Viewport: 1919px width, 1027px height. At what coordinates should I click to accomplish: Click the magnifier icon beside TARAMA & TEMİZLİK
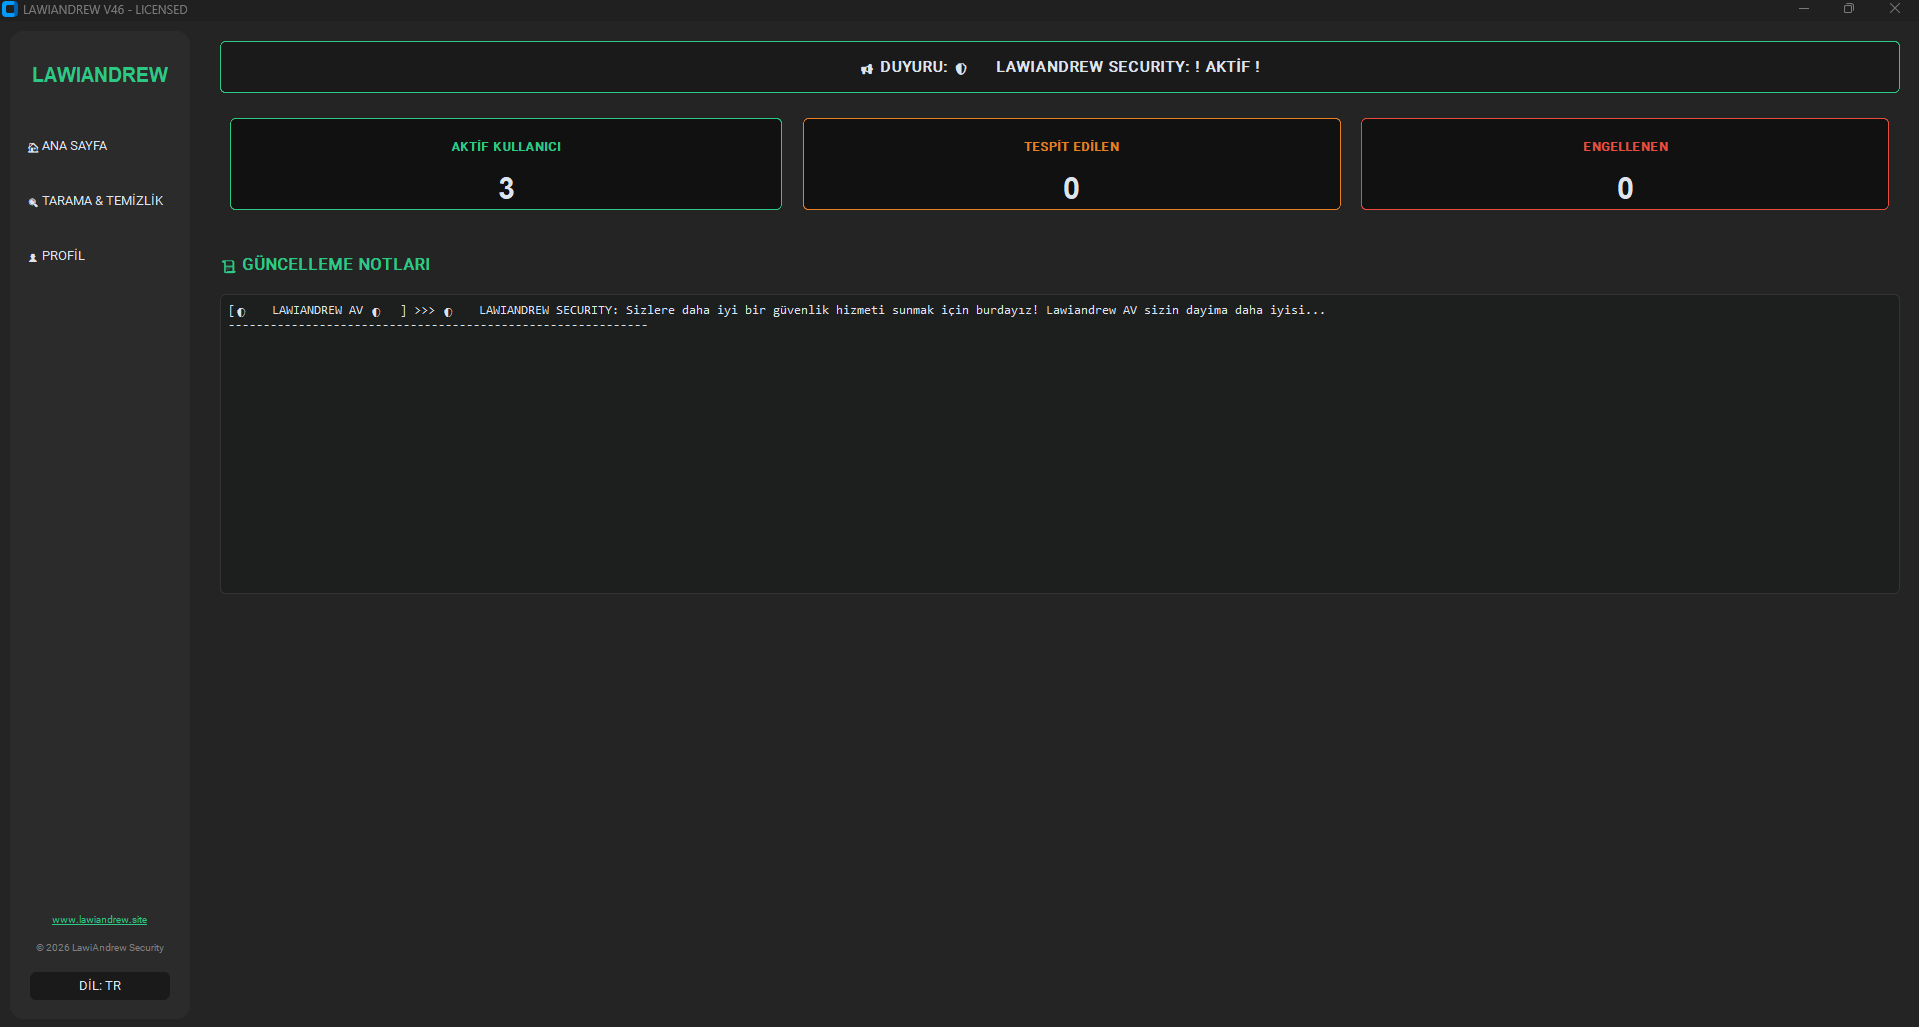[x=33, y=202]
